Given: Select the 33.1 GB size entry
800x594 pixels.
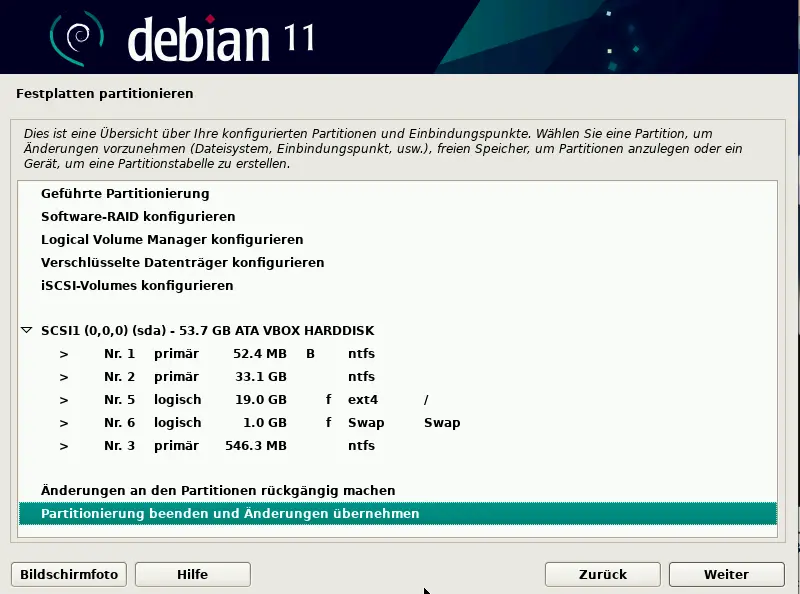Looking at the screenshot, I should (261, 377).
